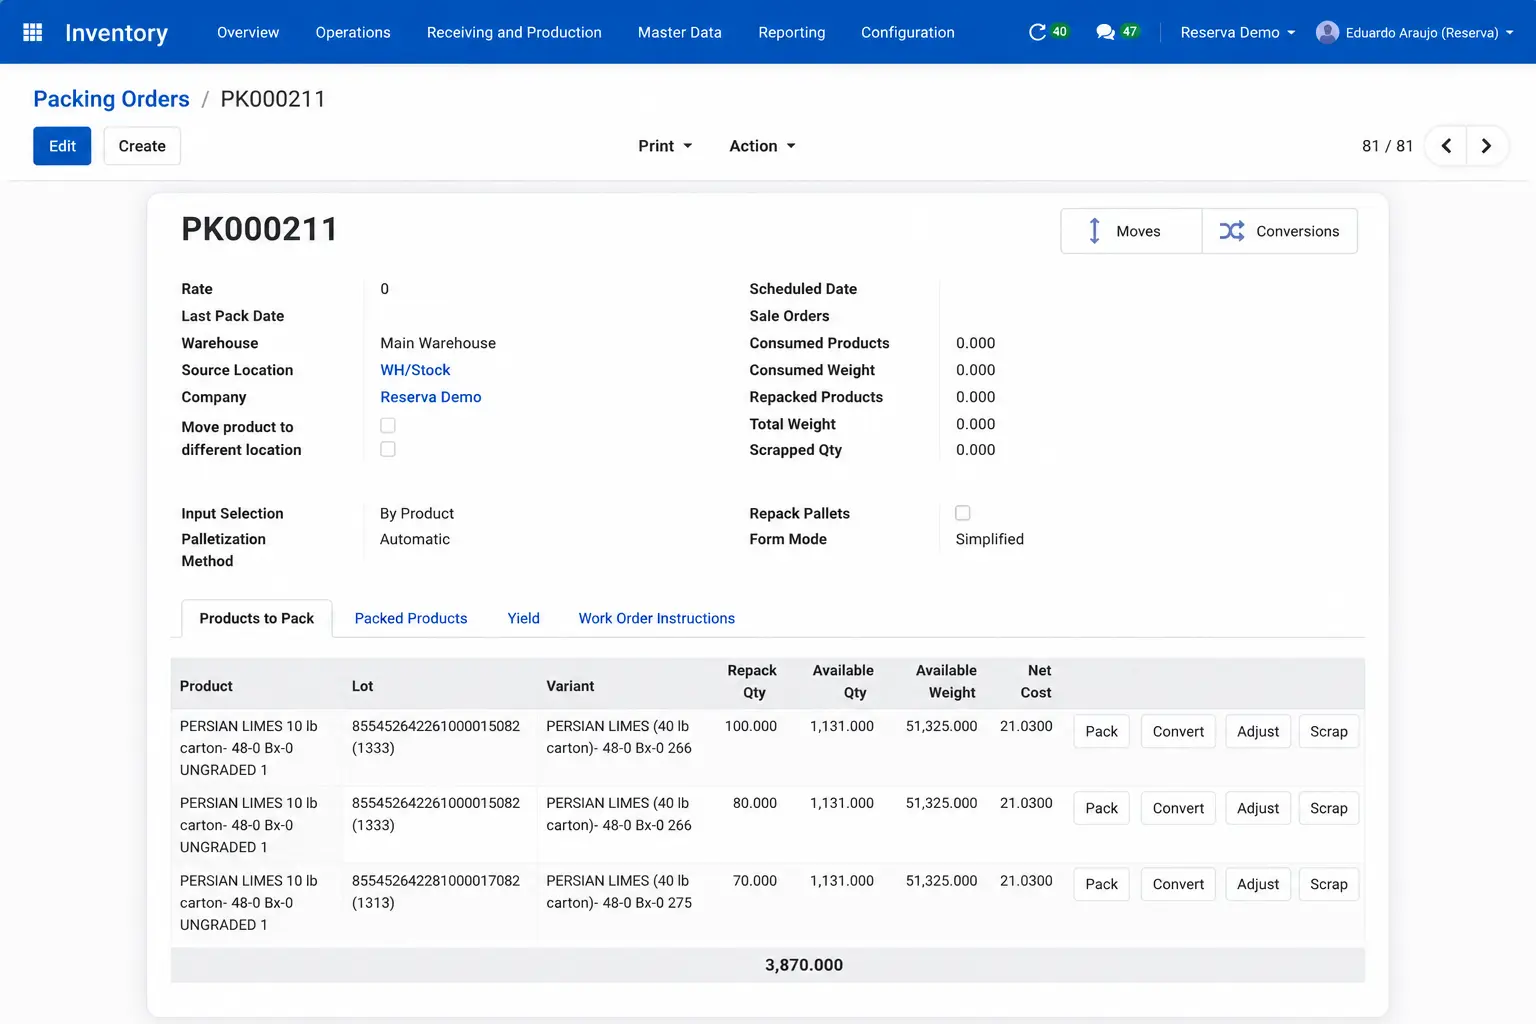This screenshot has height=1024, width=1536.
Task: Click Adjust for the 100.000 repack row
Action: [1258, 731]
